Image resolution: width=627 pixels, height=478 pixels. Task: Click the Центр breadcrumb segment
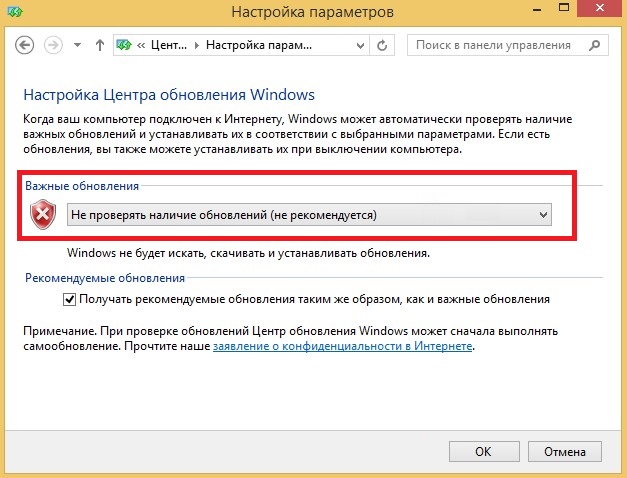click(169, 45)
